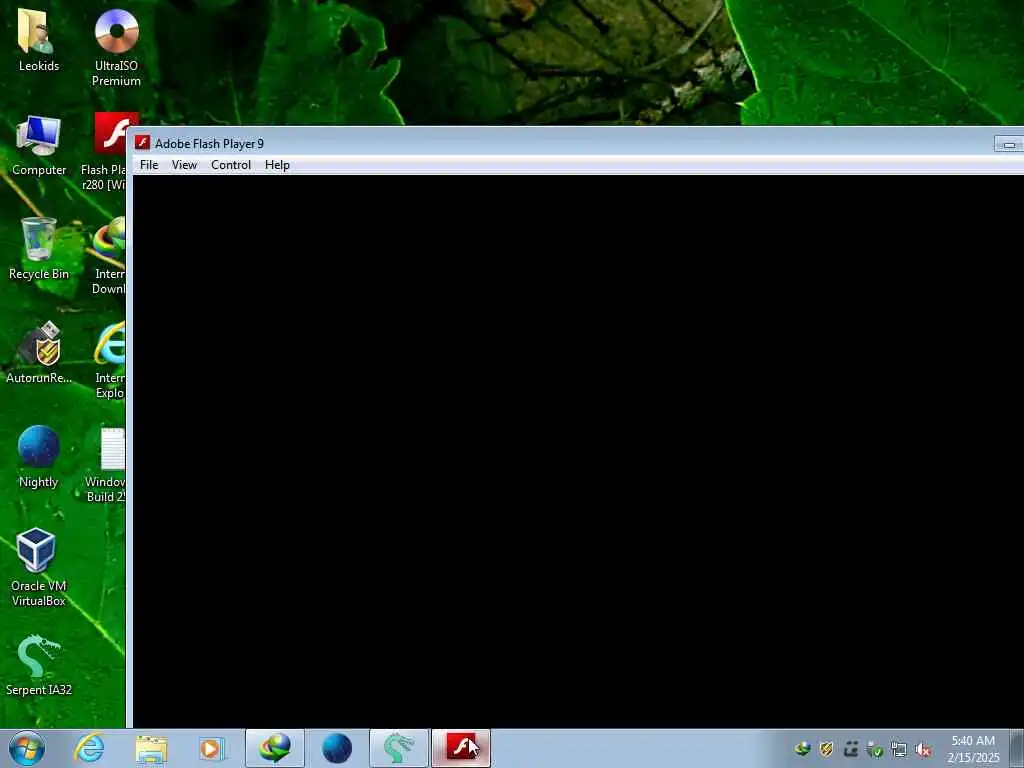
Task: Select the AutorunRemover desktop icon
Action: [x=39, y=353]
